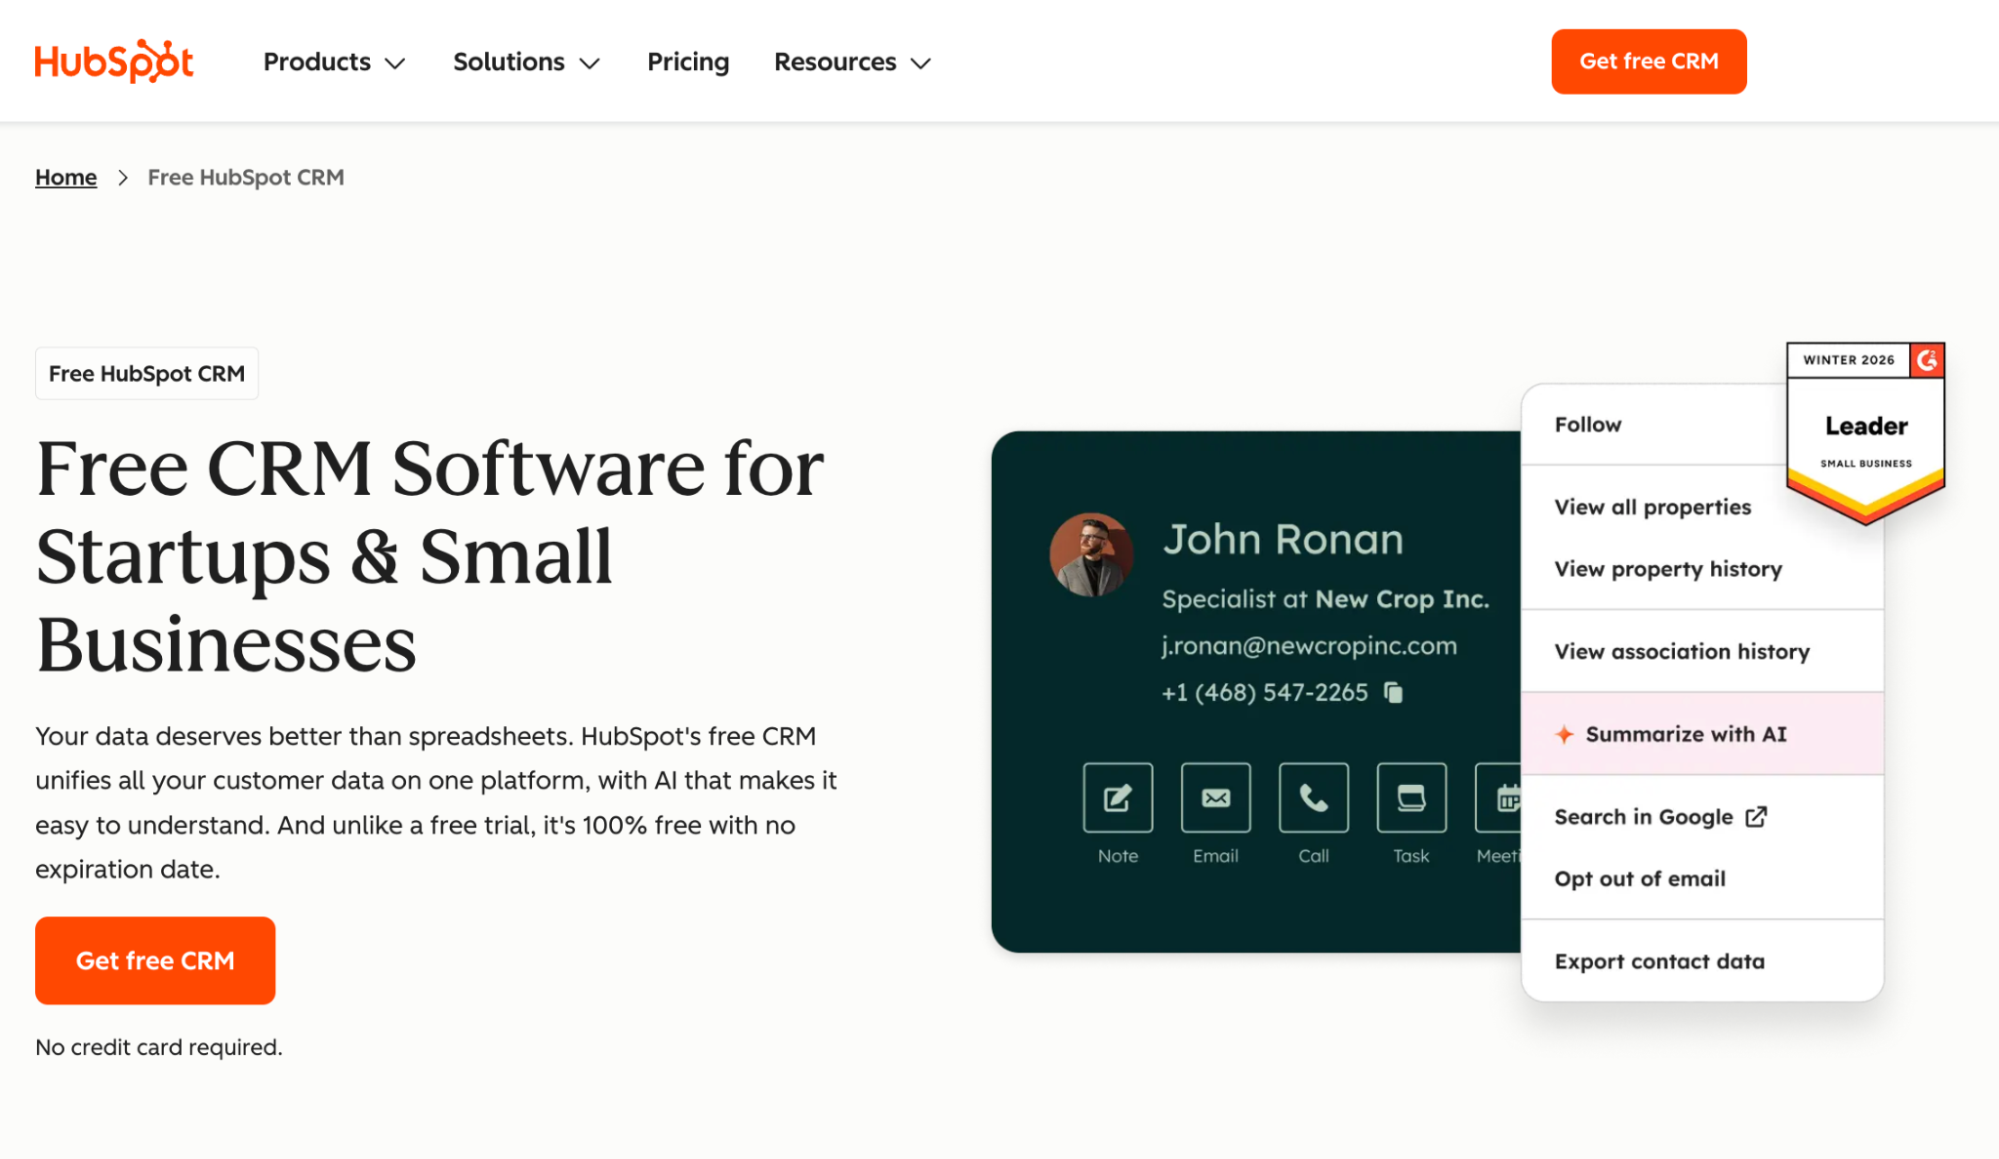Click the Task icon on contact card
Viewport: 1999px width, 1159px height.
1411,798
